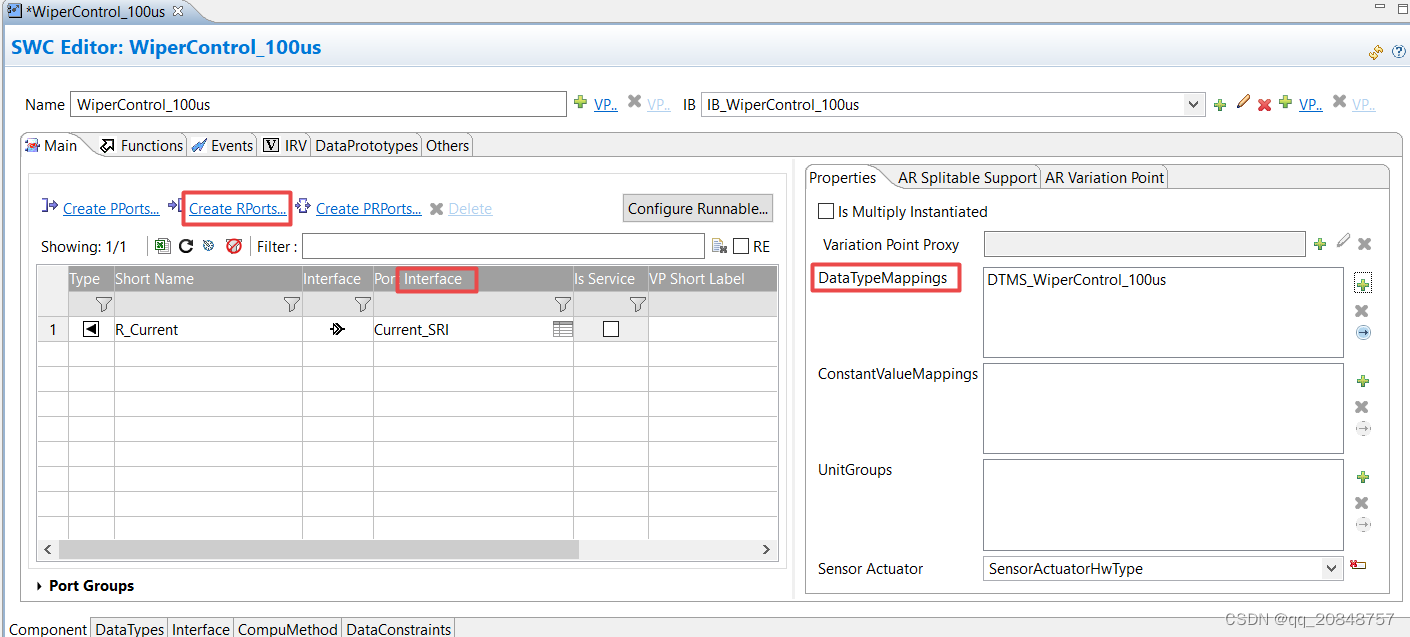Screen dimensions: 1410x637
Task: Select DTMS_WiperControl_100us in DataTypeMappings list
Action: pos(1076,280)
